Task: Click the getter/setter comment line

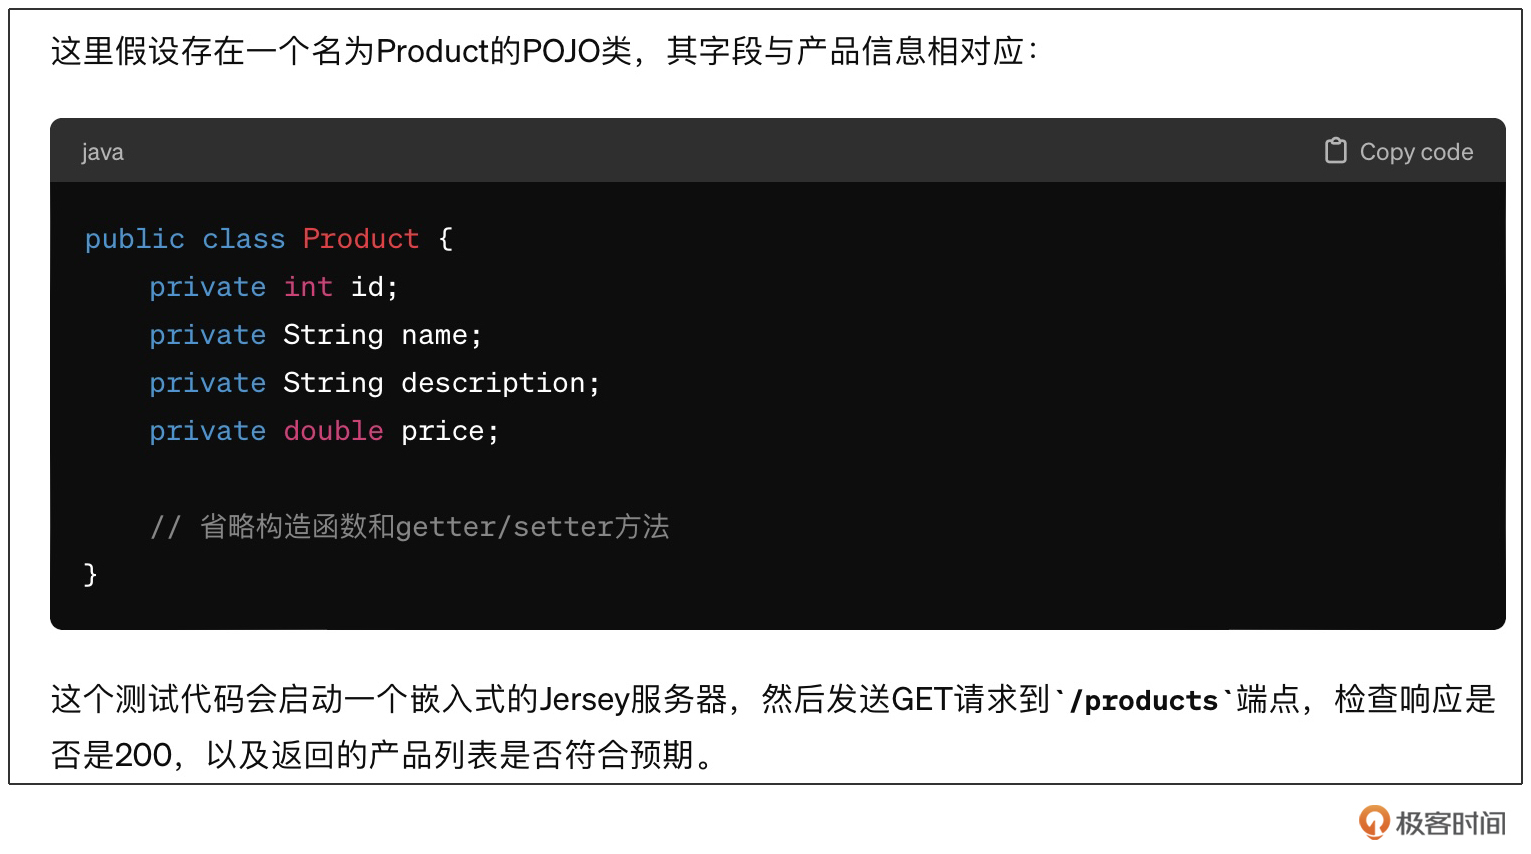Action: tap(409, 527)
